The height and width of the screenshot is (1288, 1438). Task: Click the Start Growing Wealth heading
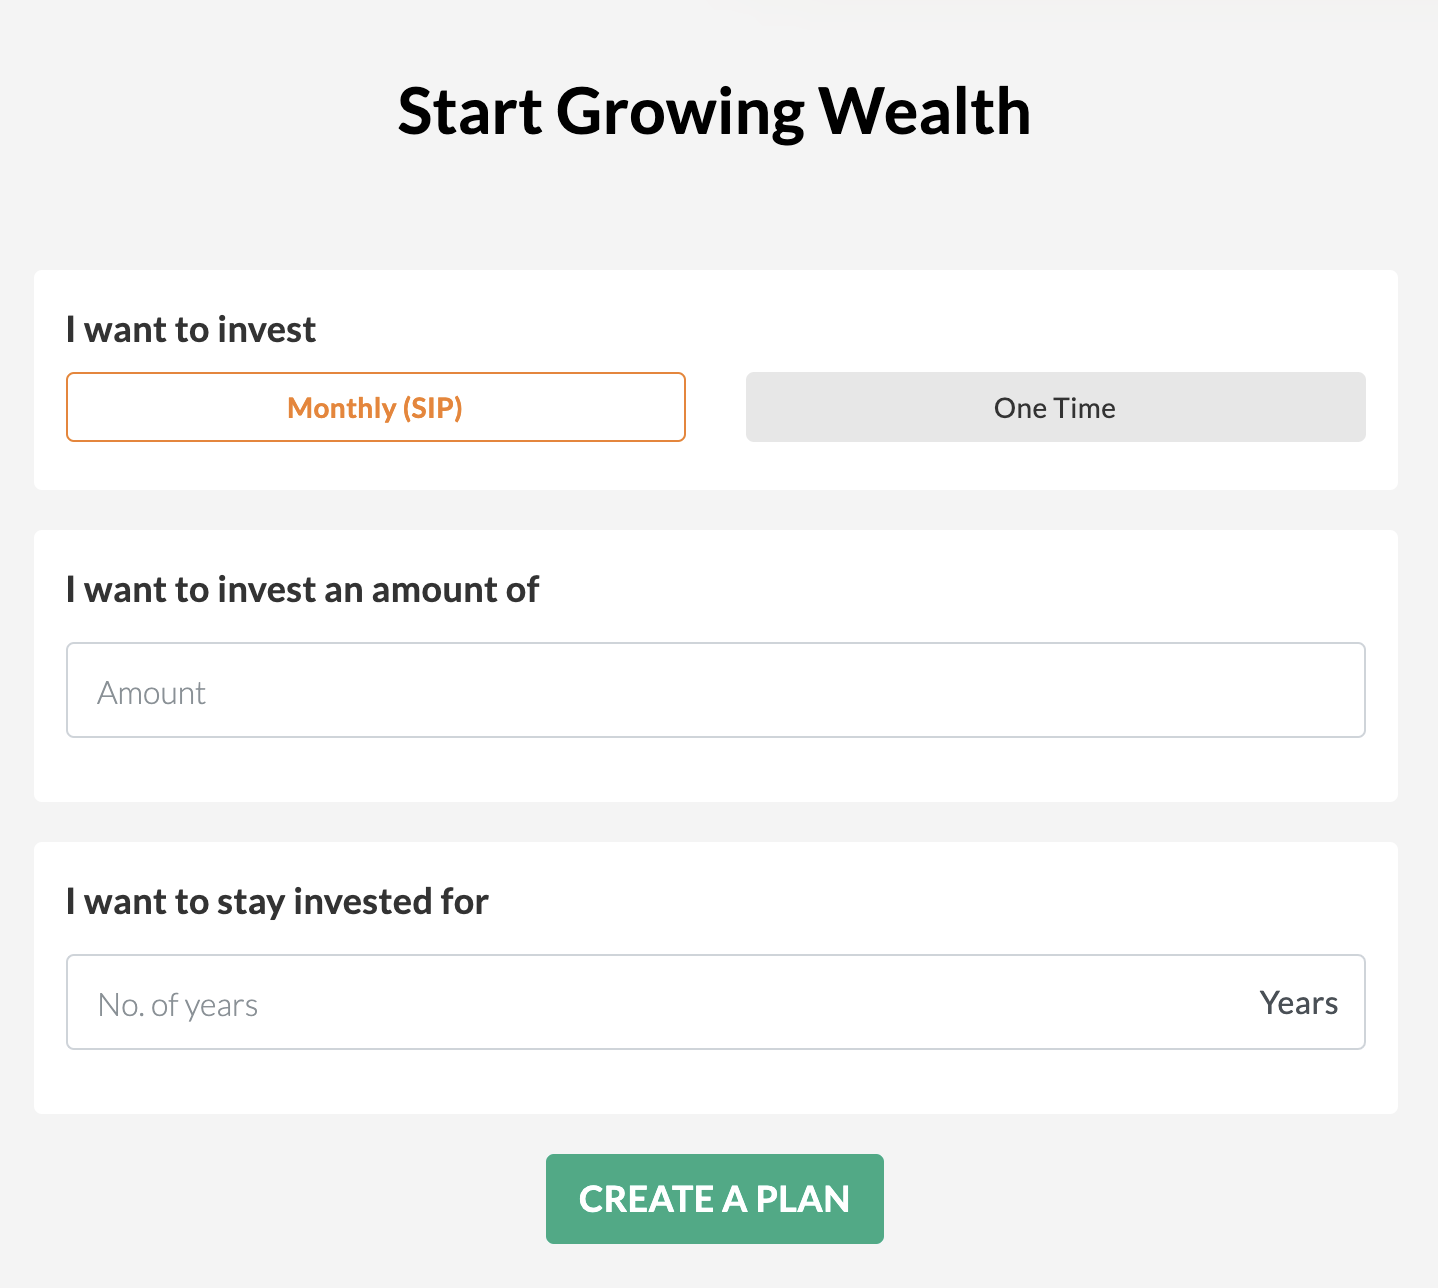714,111
